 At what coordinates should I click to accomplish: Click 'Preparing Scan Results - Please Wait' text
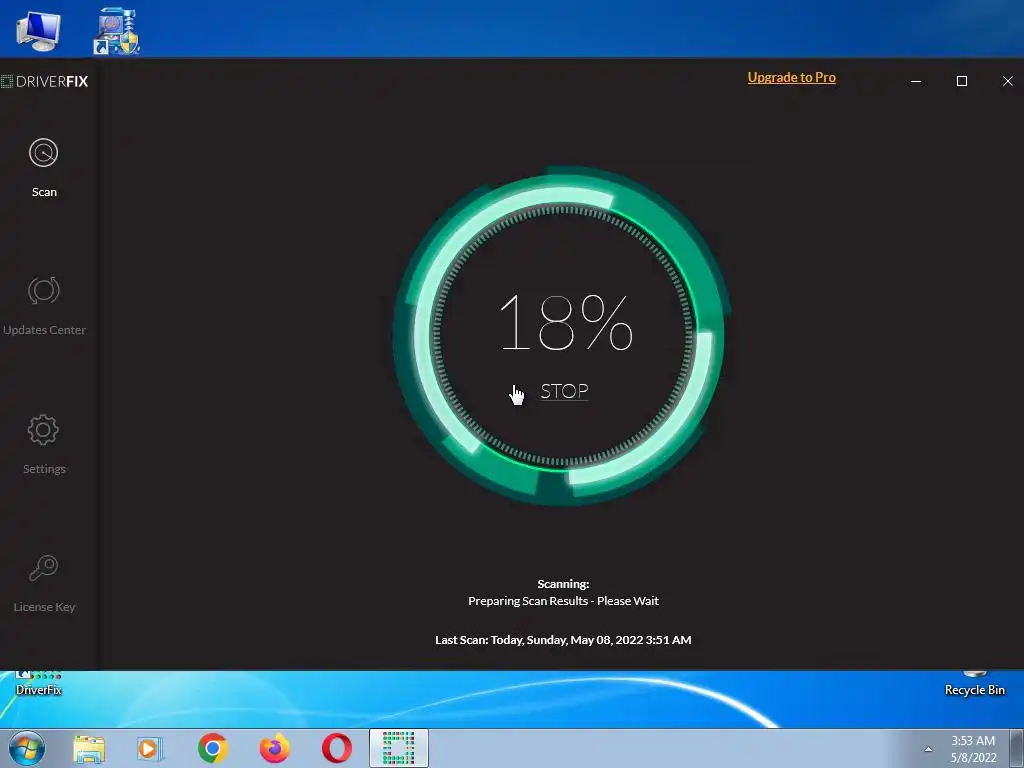(563, 601)
